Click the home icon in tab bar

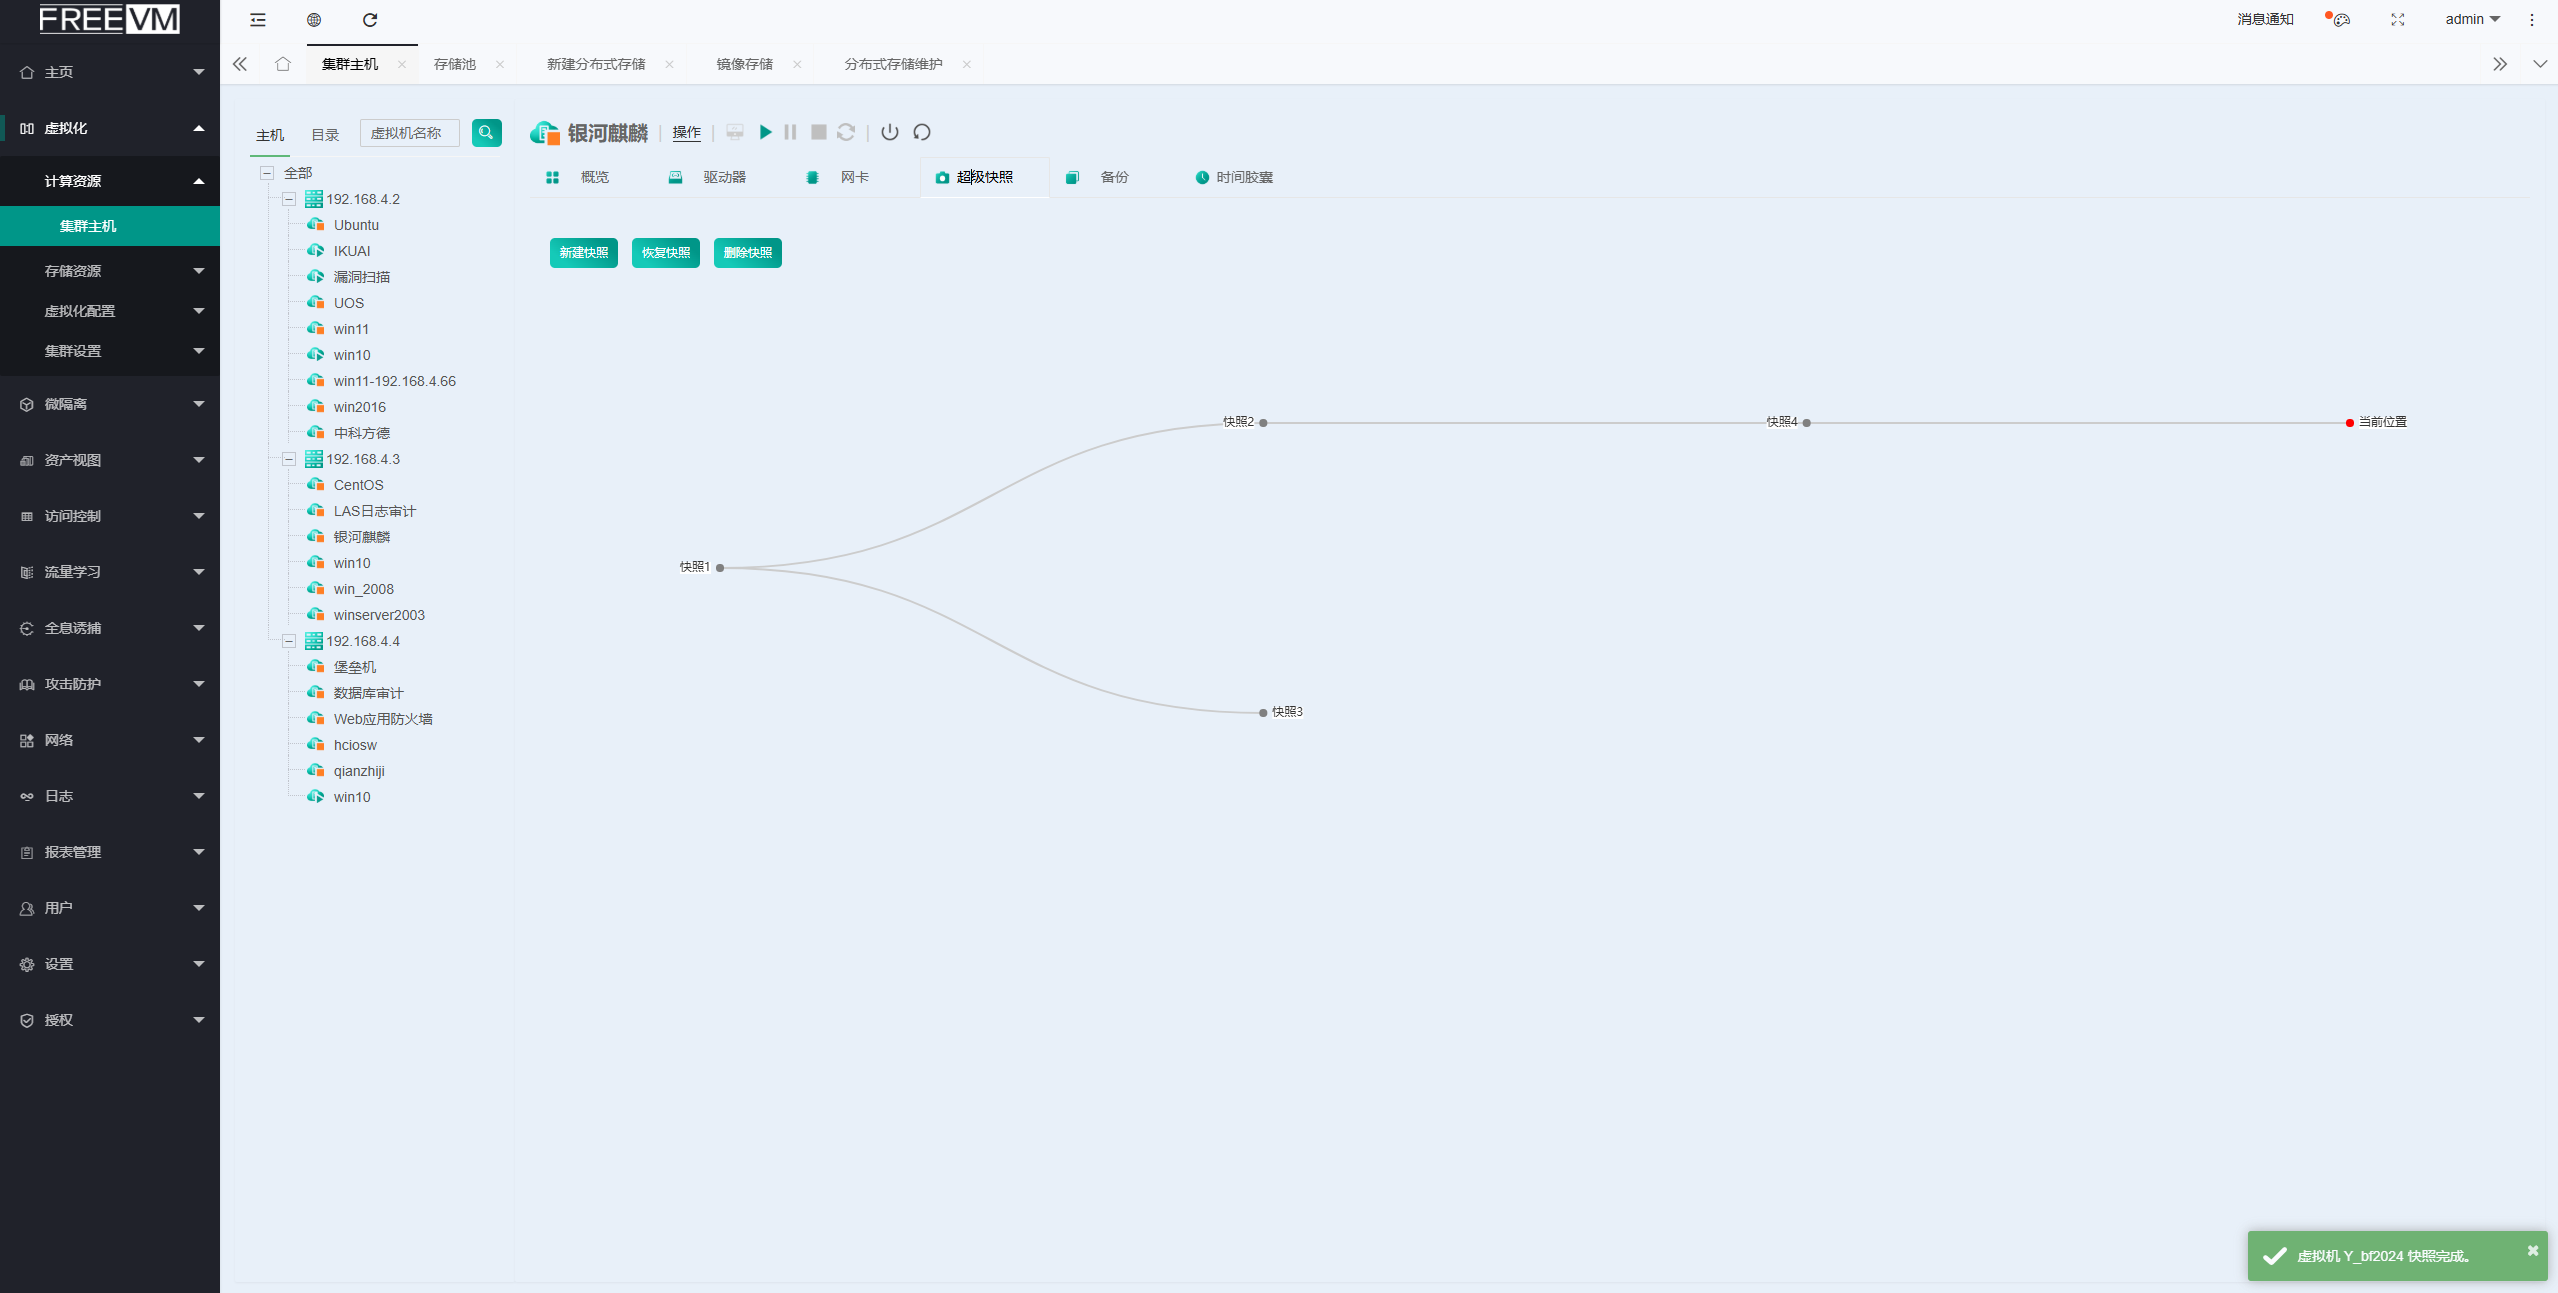(283, 64)
